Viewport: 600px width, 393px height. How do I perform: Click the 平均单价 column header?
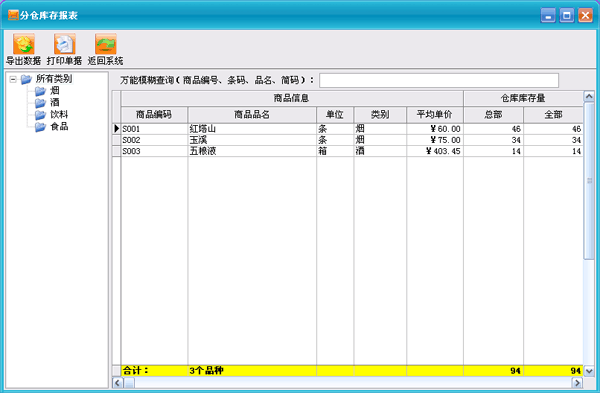coord(435,114)
